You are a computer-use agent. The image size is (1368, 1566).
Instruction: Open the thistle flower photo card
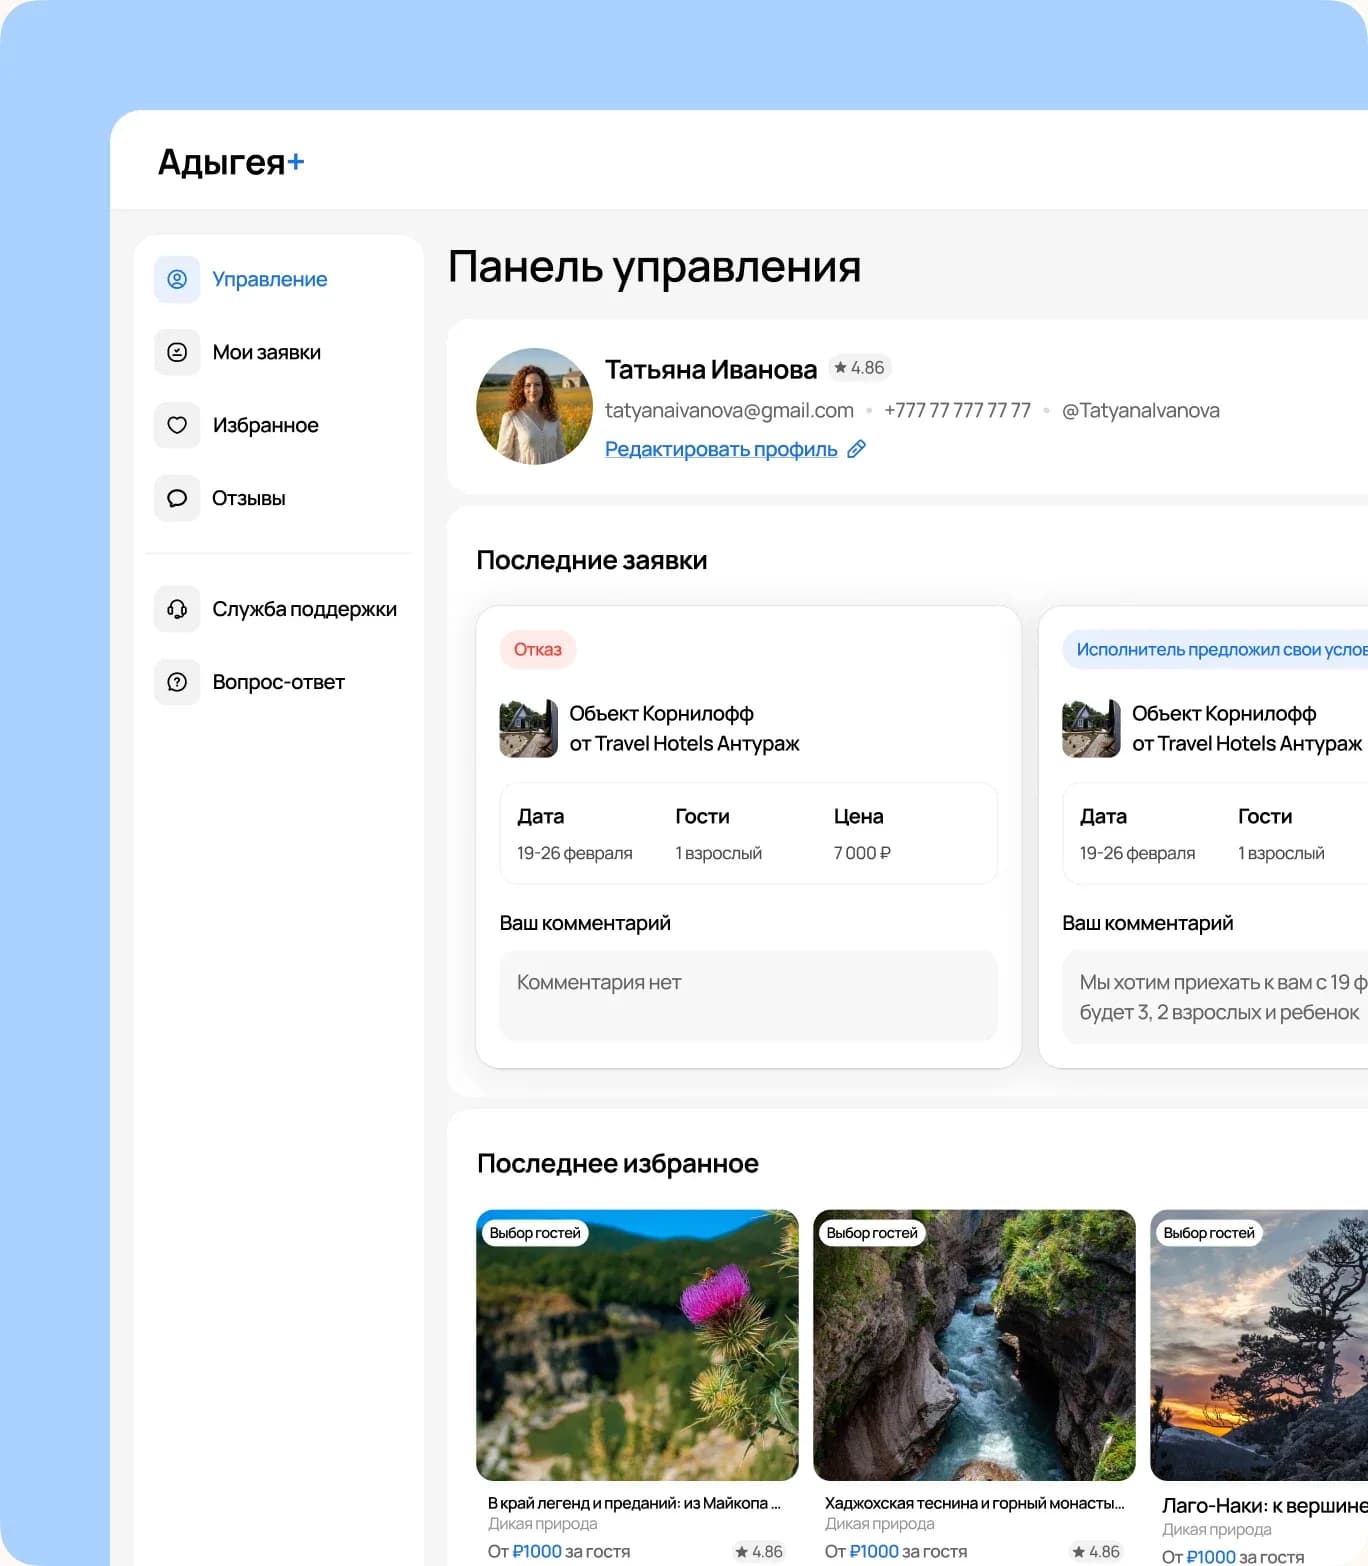pyautogui.click(x=637, y=1345)
